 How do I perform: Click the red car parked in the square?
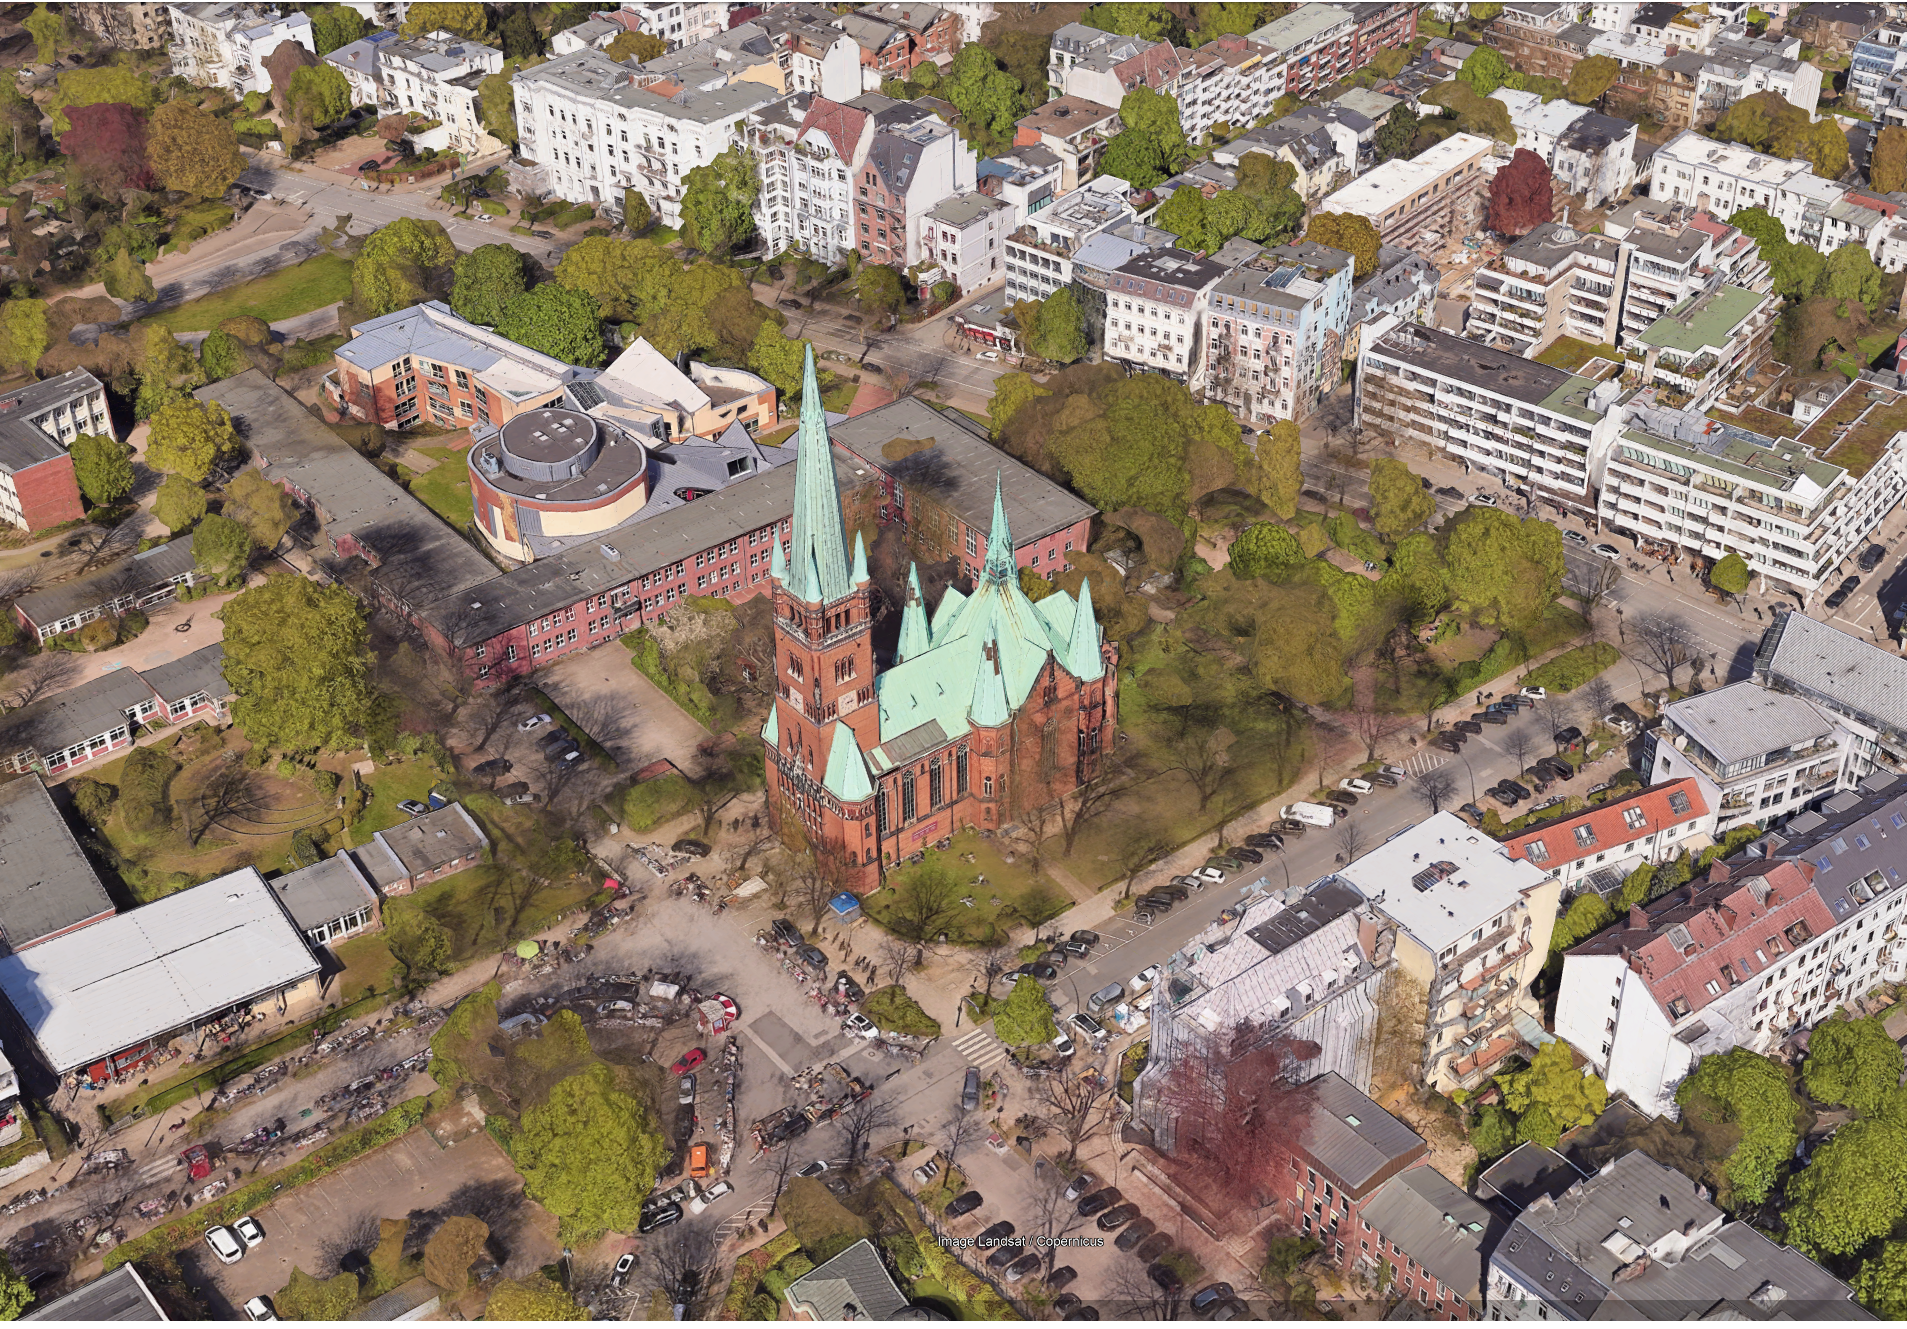[687, 1061]
